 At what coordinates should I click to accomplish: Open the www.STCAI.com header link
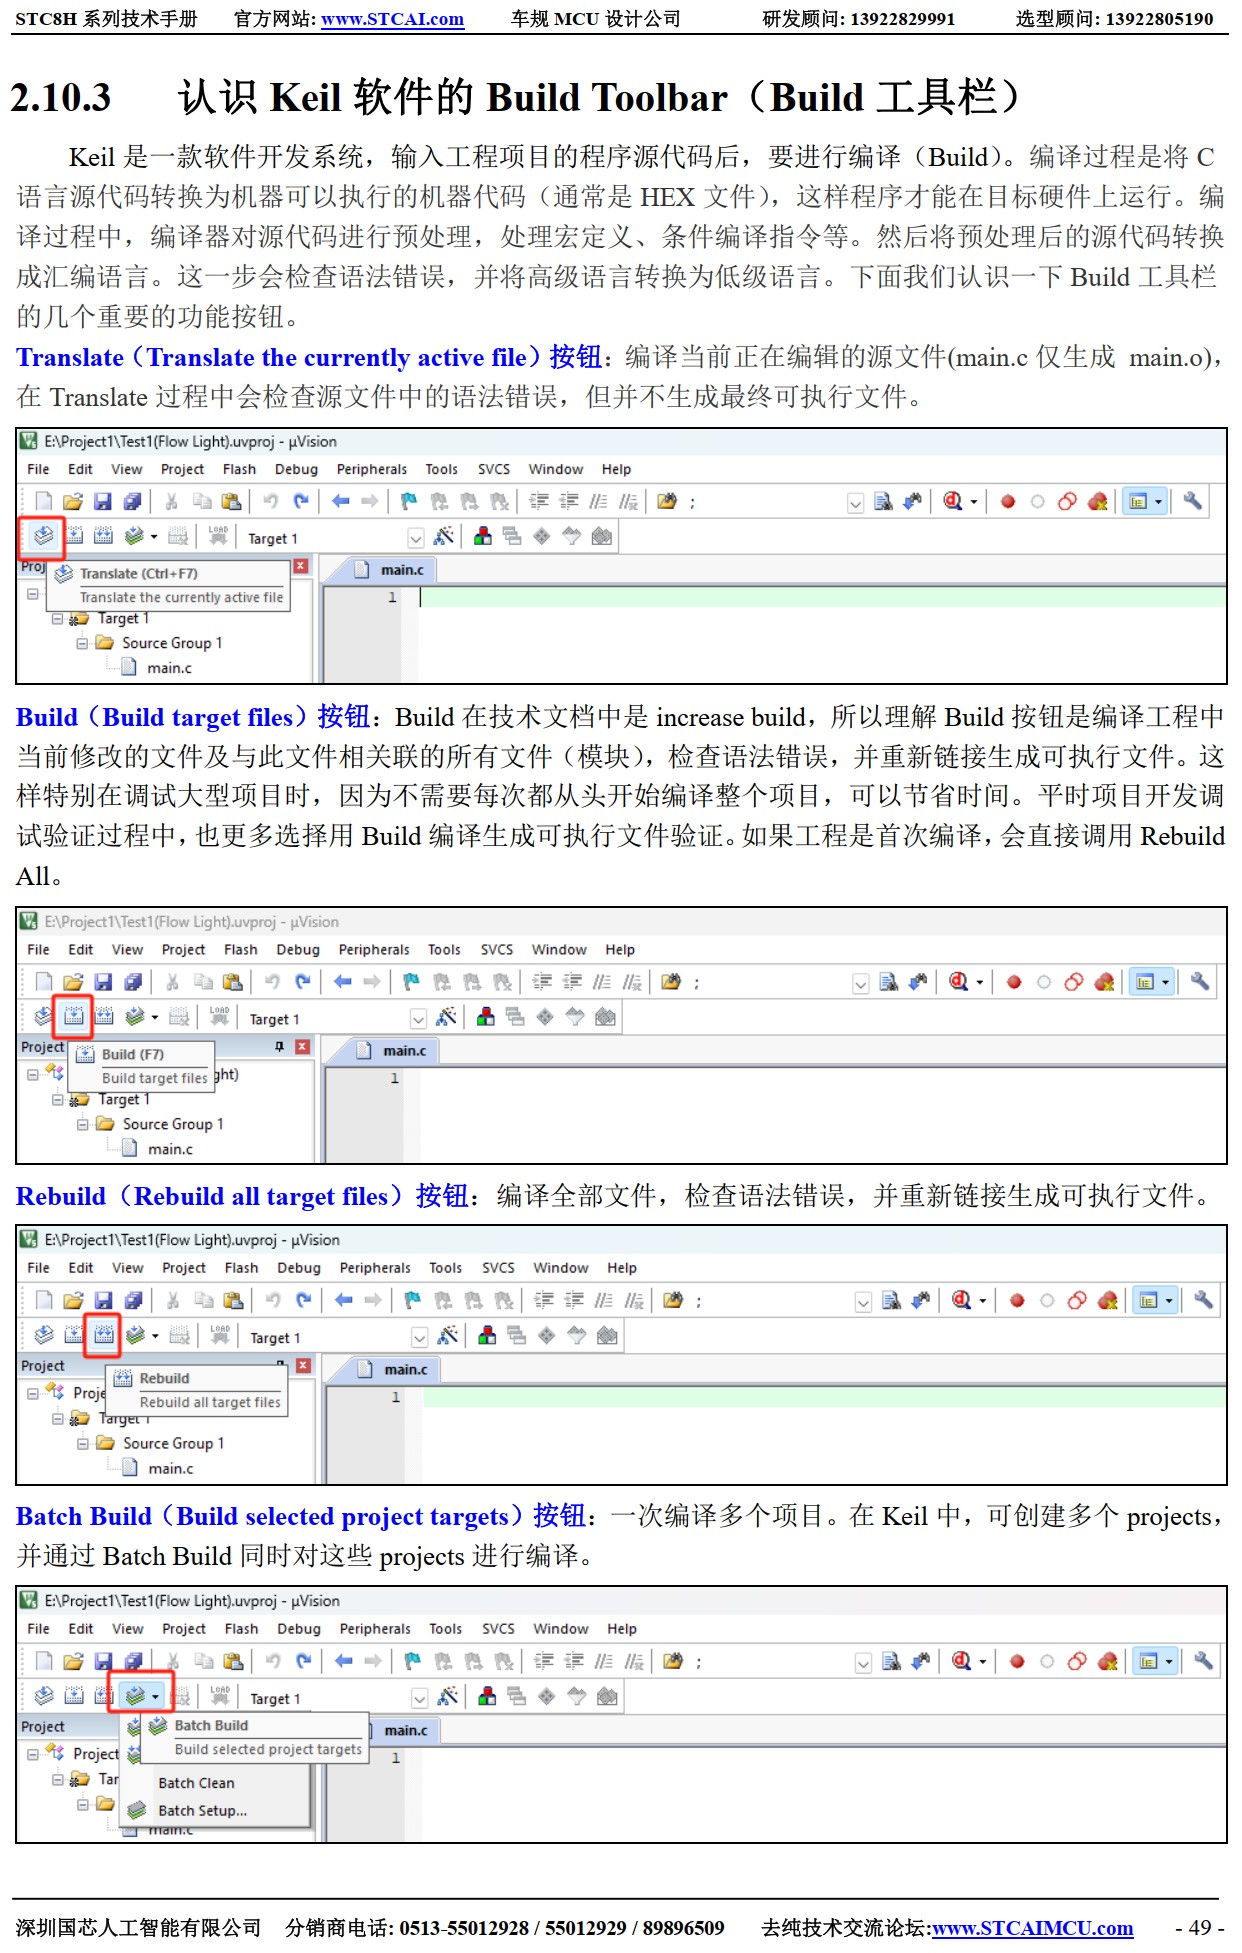click(x=392, y=19)
